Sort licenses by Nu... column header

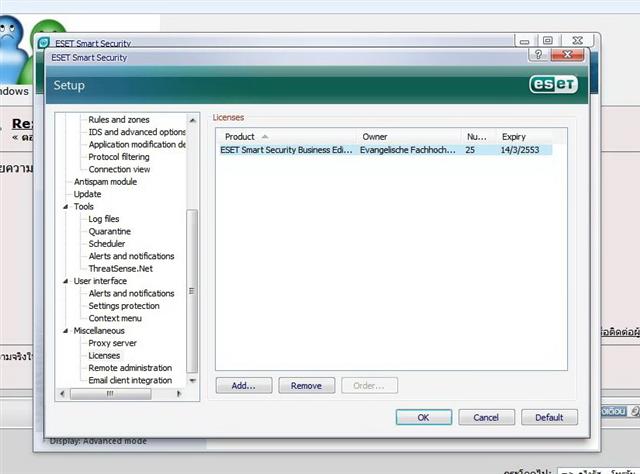pyautogui.click(x=479, y=137)
